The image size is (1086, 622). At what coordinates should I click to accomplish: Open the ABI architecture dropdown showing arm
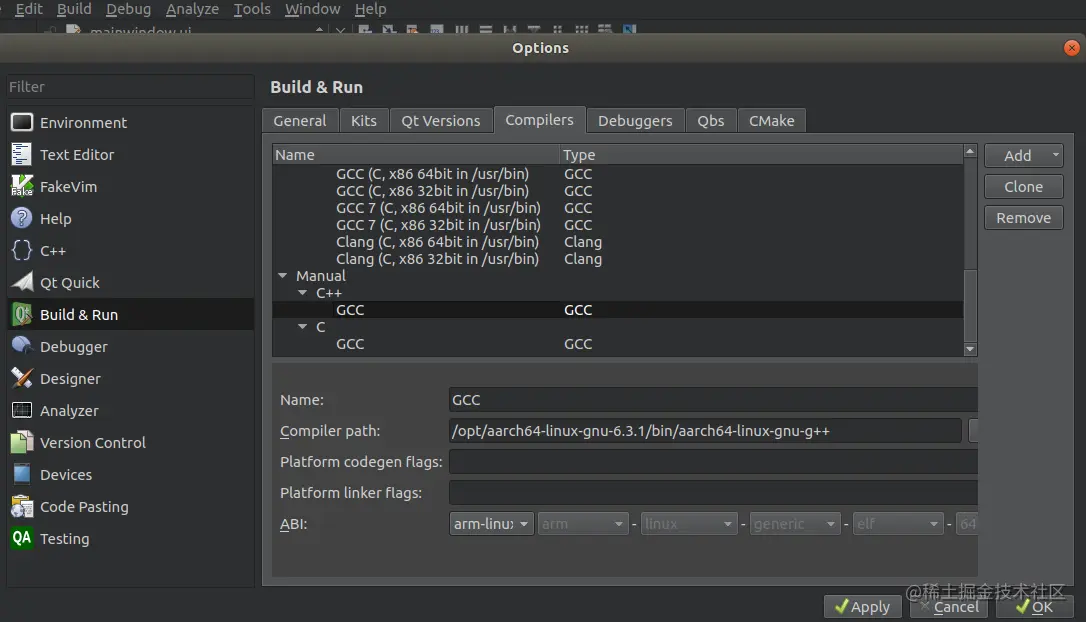click(x=582, y=524)
